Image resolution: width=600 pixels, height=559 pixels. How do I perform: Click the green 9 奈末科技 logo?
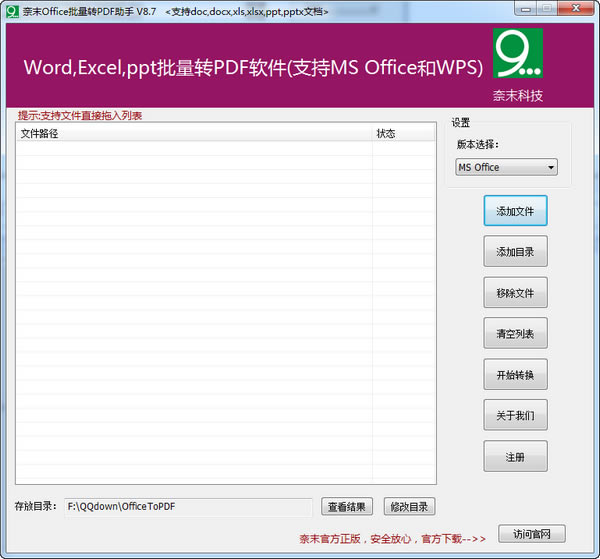(518, 53)
